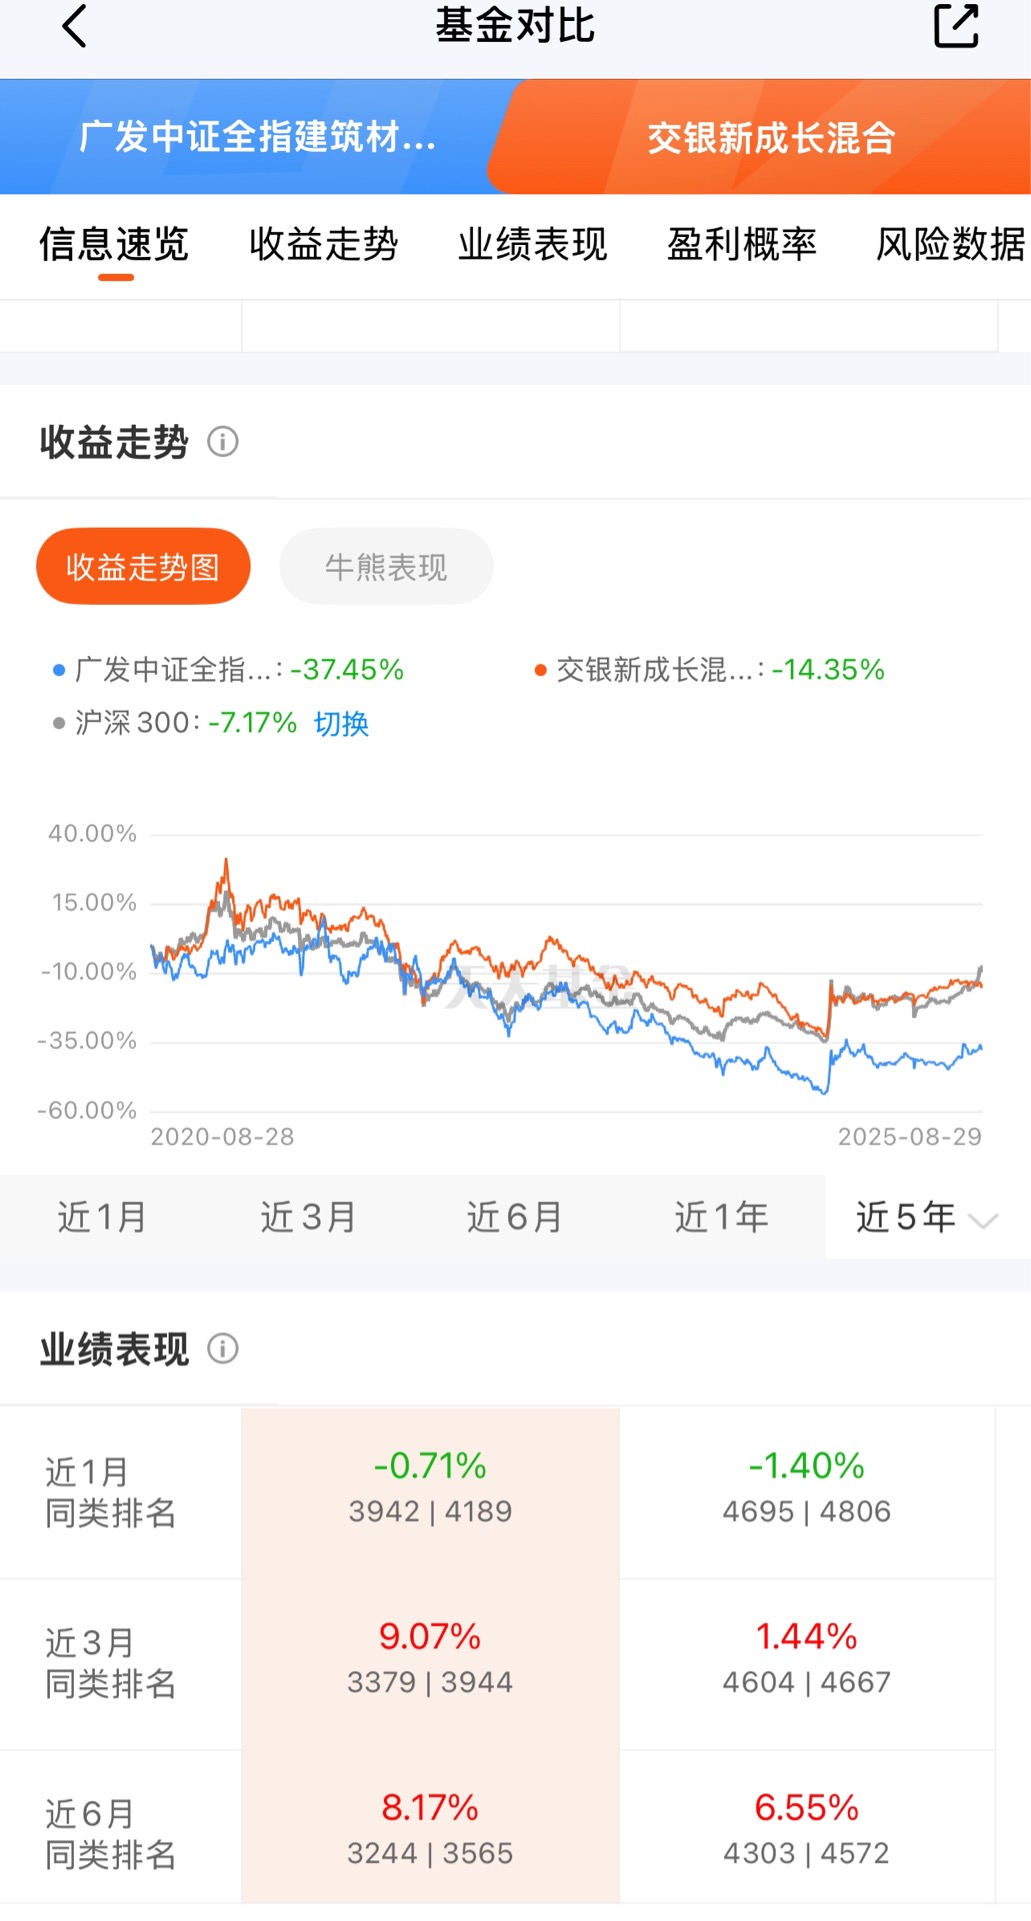The width and height of the screenshot is (1031, 1921).
Task: Switch to the 牛熊表现 view
Action: tap(386, 566)
